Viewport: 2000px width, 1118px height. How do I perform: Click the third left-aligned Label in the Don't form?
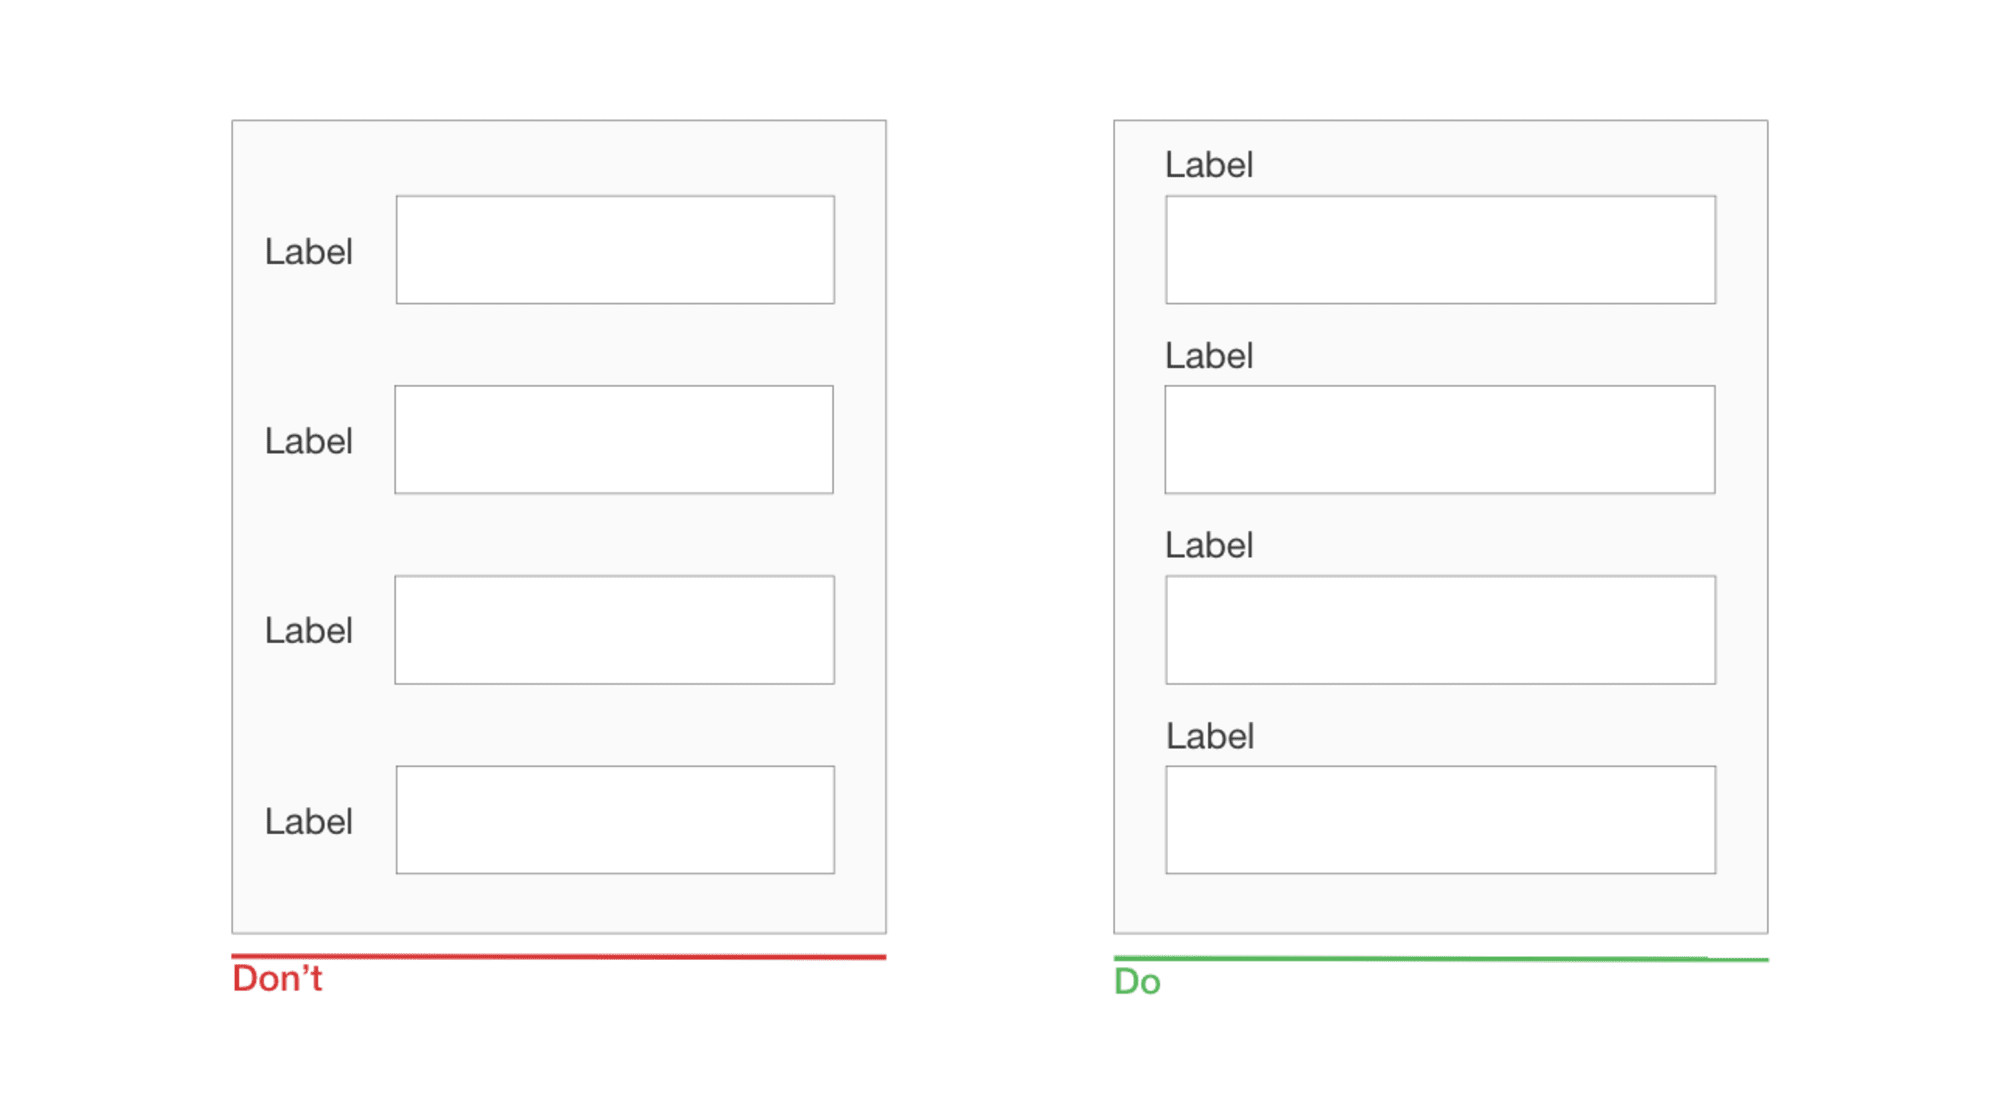click(x=309, y=631)
